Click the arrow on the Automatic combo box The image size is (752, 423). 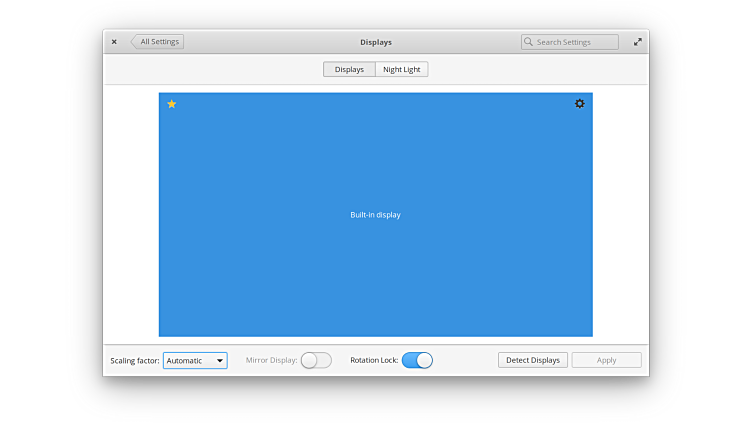click(220, 360)
